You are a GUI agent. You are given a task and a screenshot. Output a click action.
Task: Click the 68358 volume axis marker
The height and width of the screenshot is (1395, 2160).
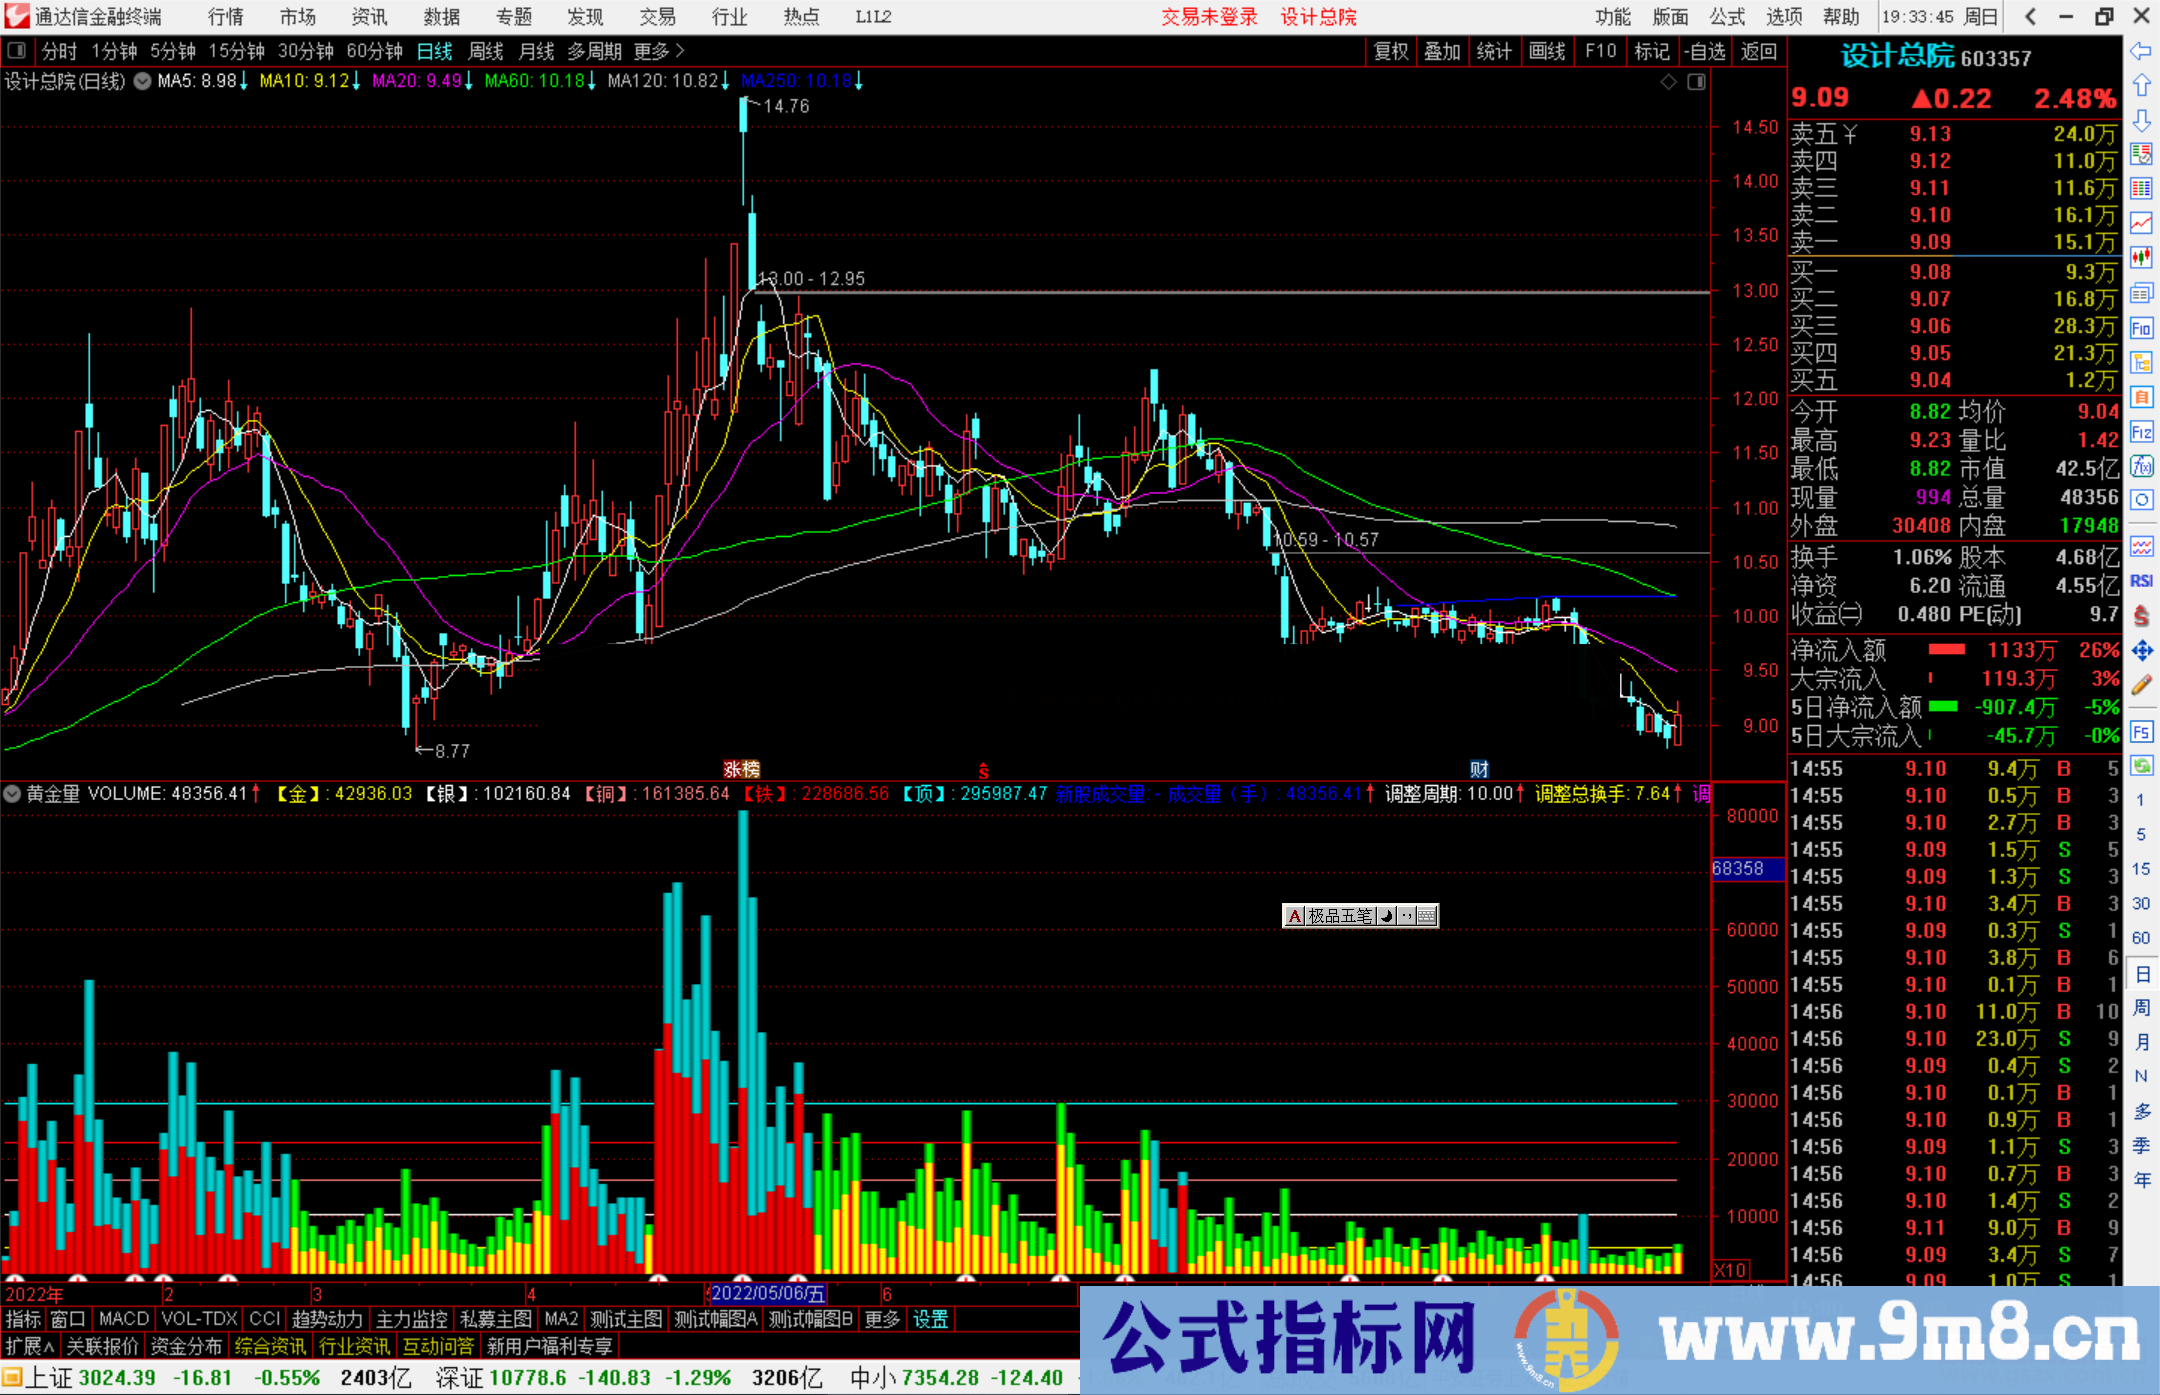[1746, 869]
